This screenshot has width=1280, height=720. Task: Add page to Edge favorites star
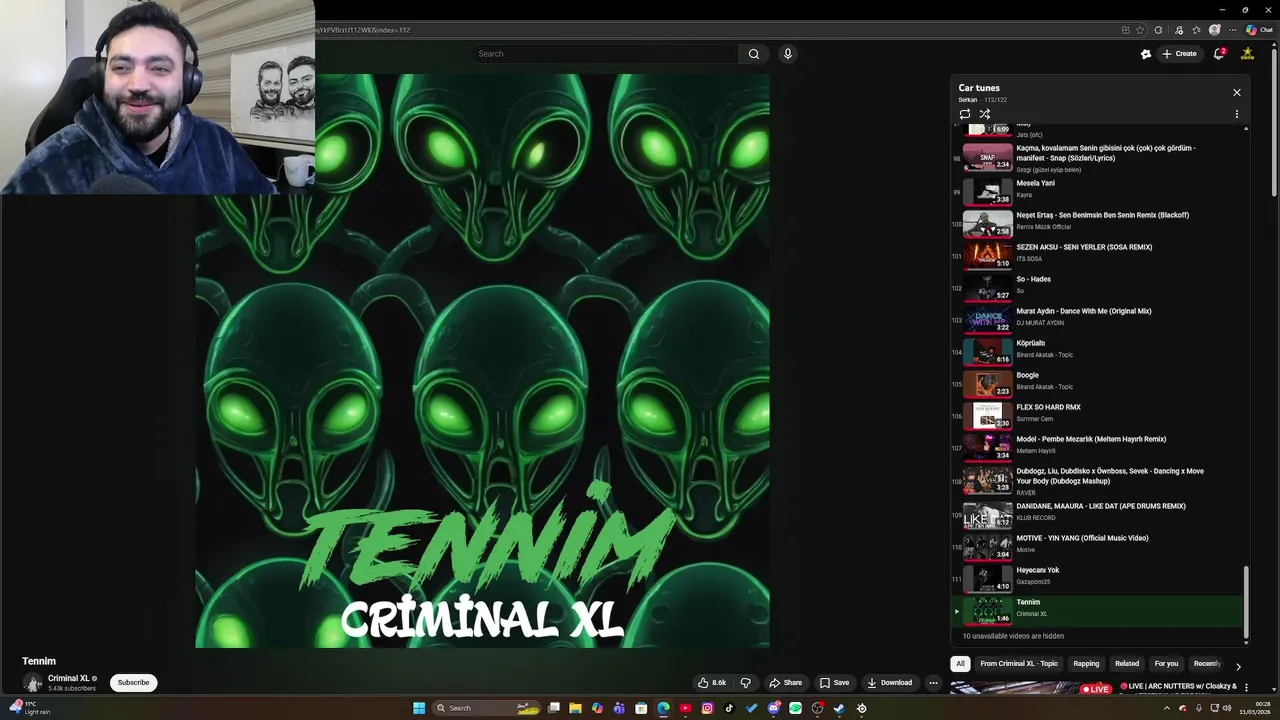point(1140,30)
